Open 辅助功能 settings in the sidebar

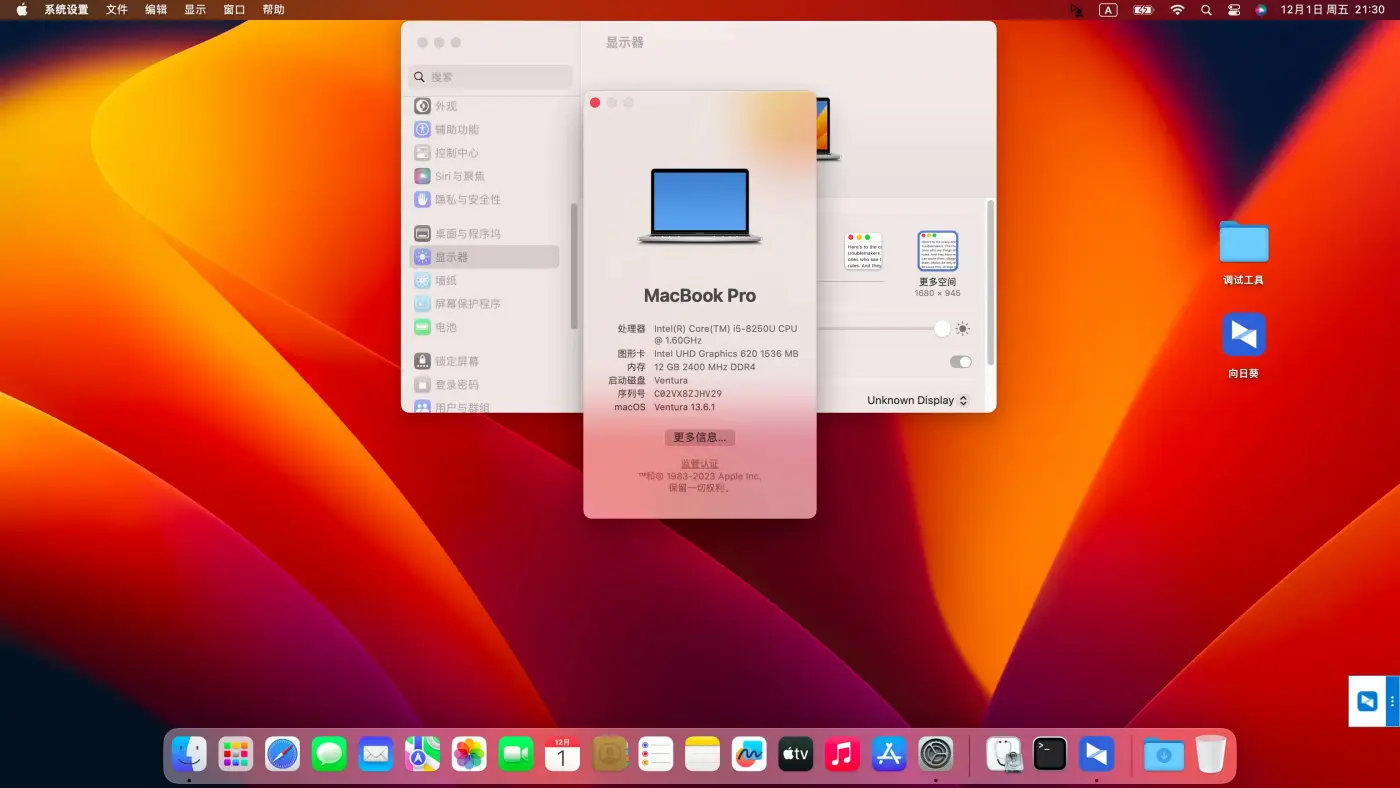pos(456,129)
